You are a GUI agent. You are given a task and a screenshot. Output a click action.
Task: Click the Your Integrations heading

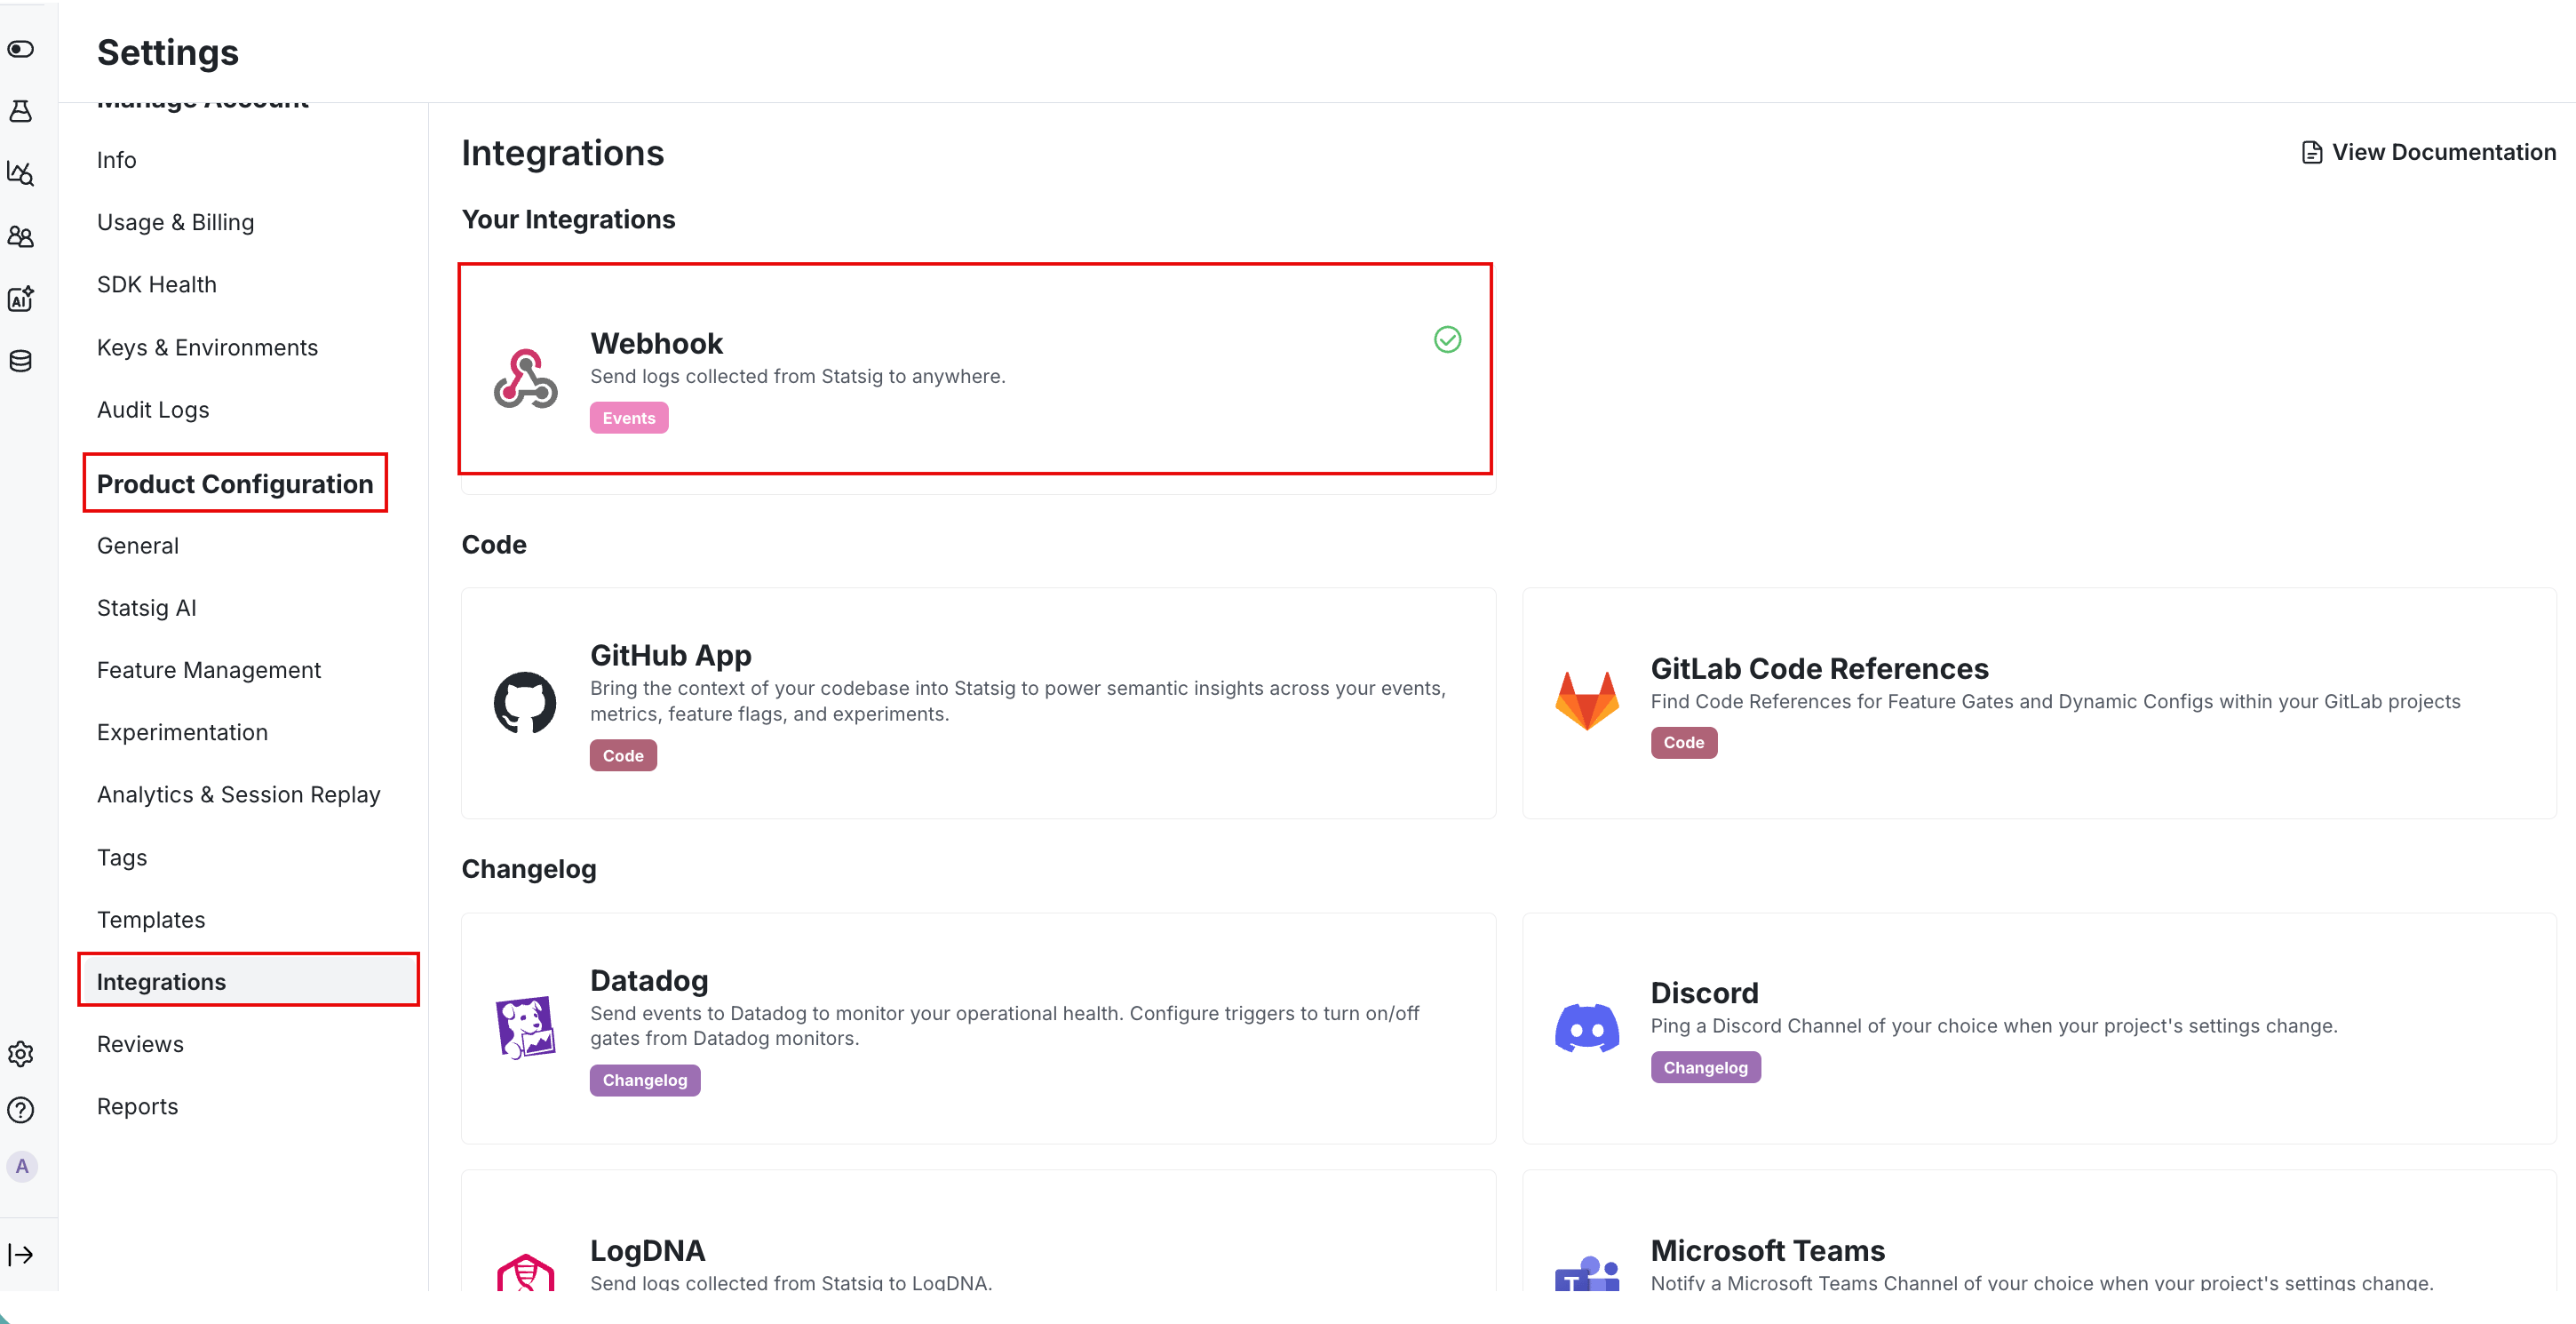point(568,219)
